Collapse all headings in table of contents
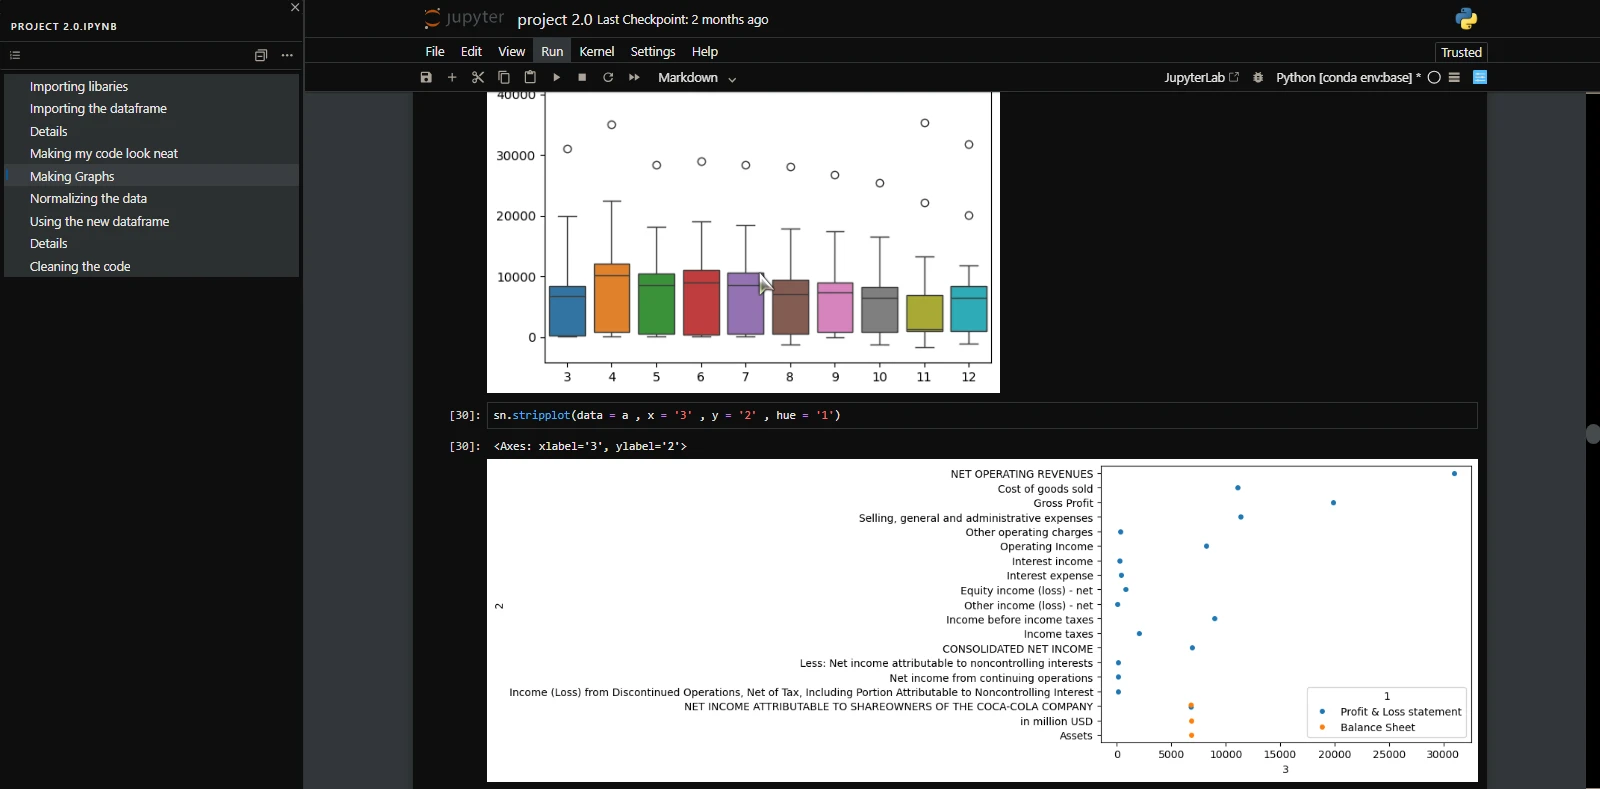Viewport: 1600px width, 789px height. tap(261, 56)
